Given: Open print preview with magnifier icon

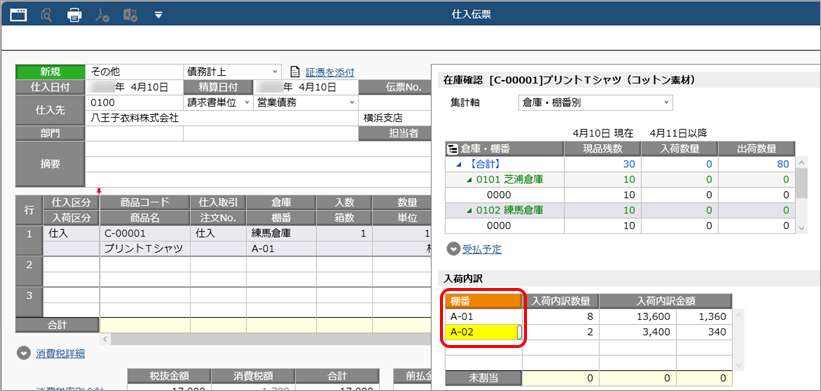Looking at the screenshot, I should (x=47, y=15).
